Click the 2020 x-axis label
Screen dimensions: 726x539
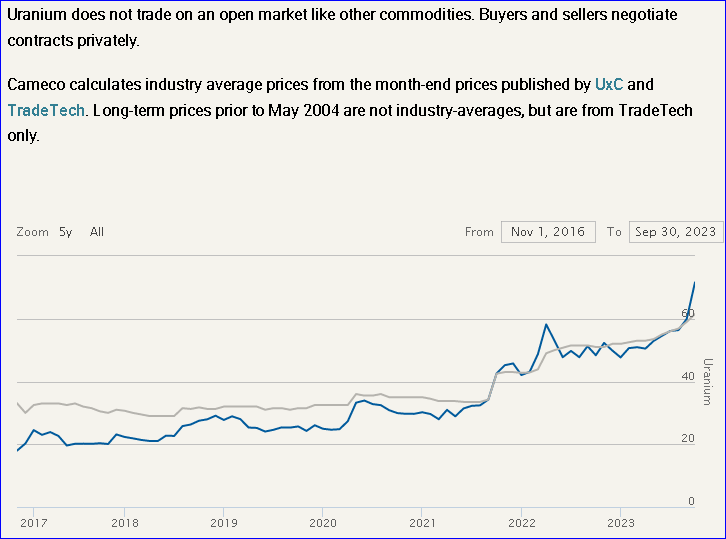tap(323, 522)
